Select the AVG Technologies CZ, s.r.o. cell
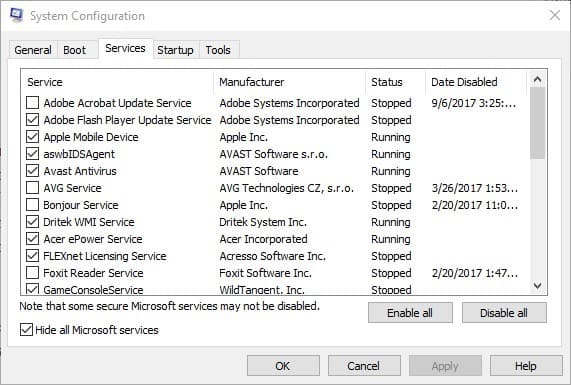The image size is (571, 385). (x=287, y=188)
